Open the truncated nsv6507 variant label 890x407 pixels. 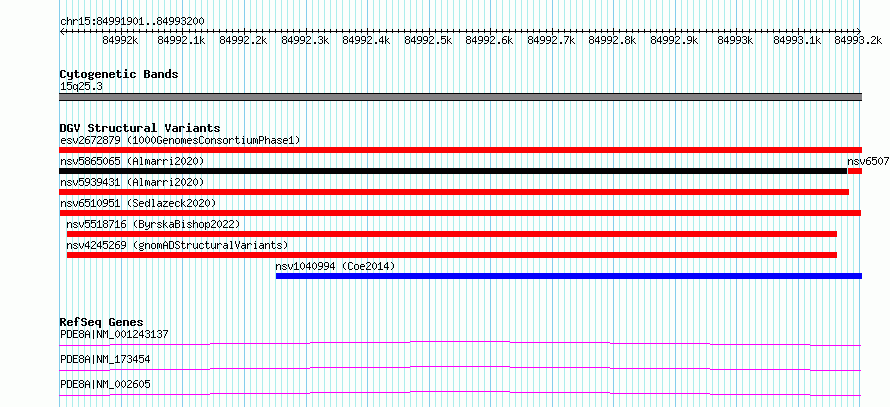(x=868, y=162)
